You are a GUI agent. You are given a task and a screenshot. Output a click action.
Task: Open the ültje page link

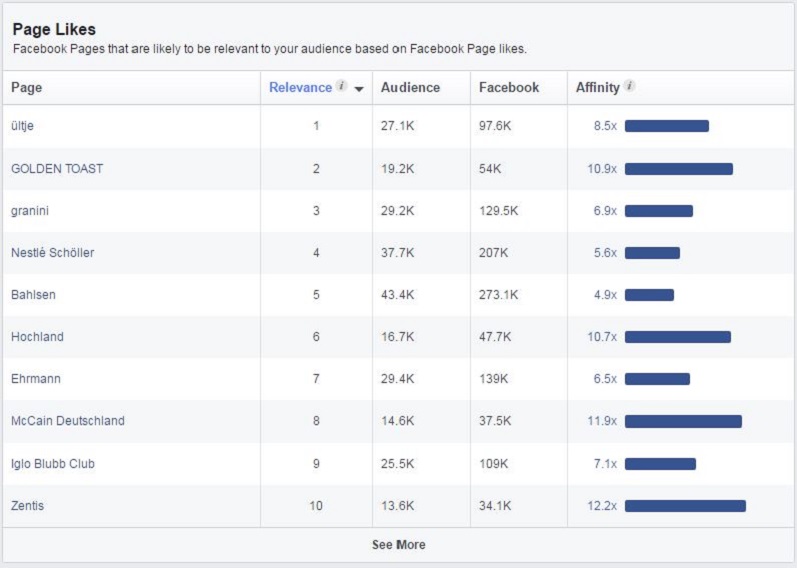[22, 126]
